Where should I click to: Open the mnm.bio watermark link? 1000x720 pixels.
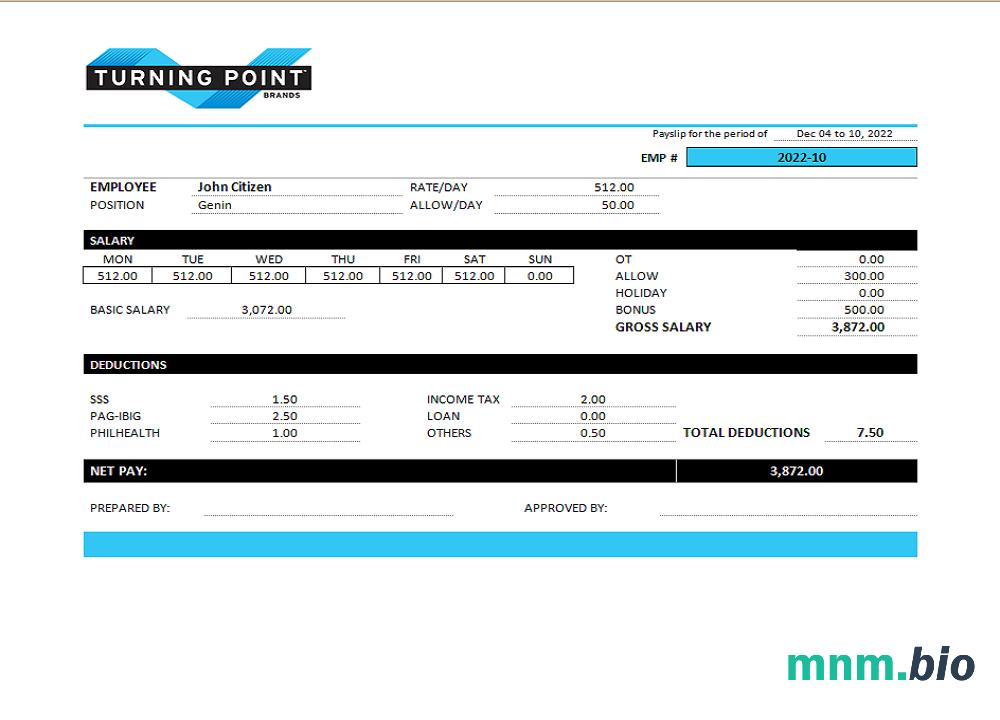(x=880, y=664)
